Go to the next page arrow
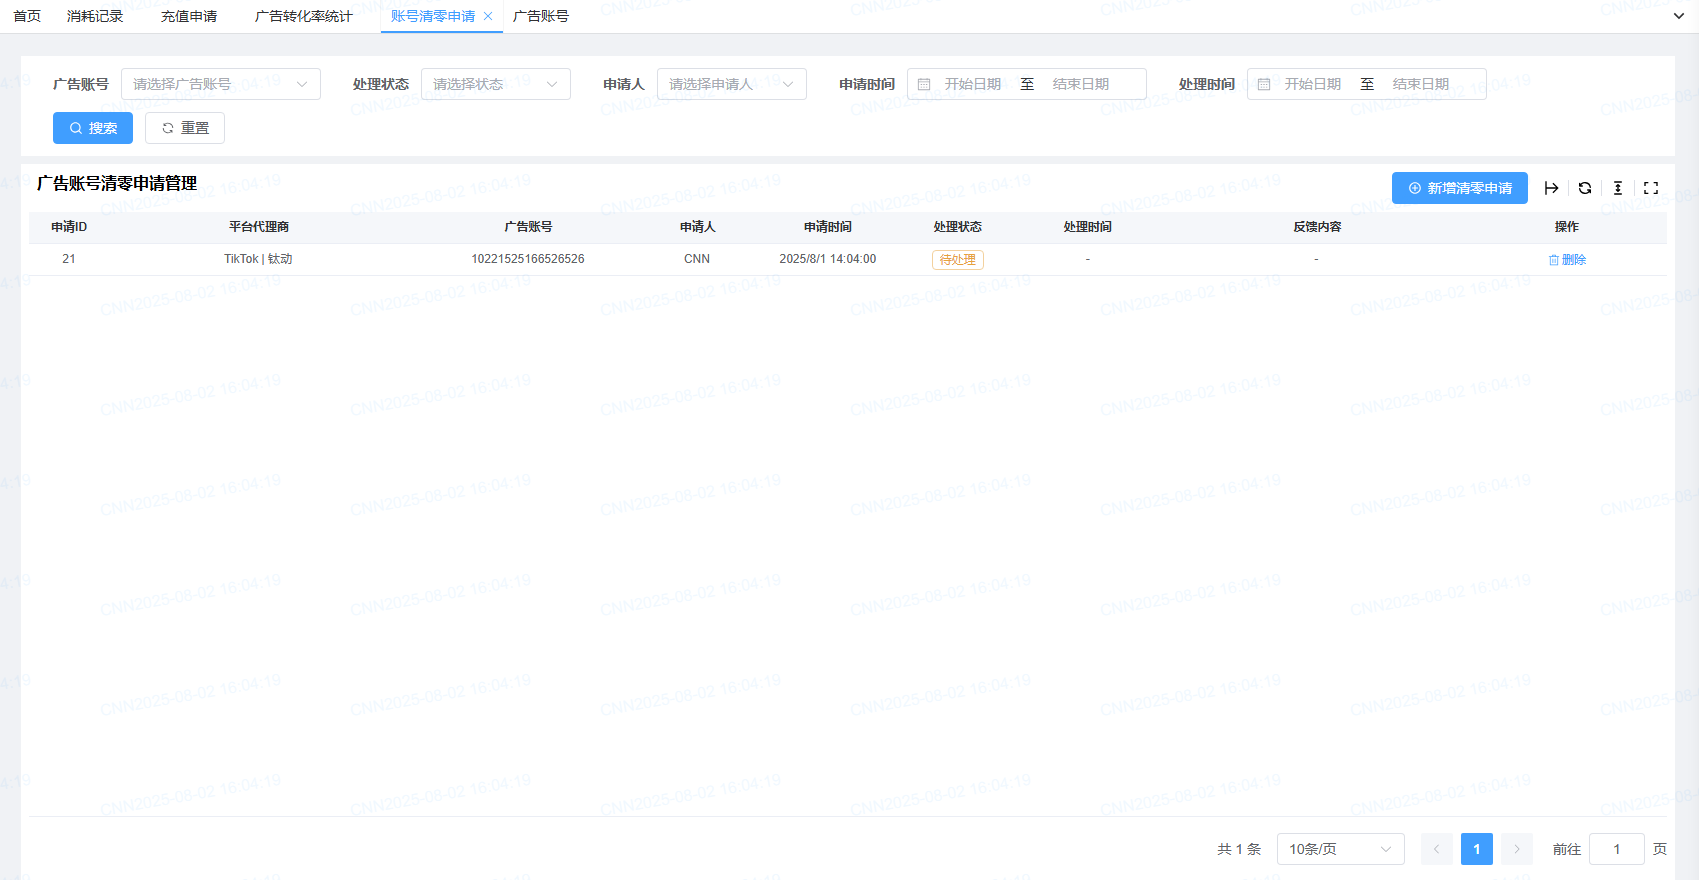Image resolution: width=1699 pixels, height=880 pixels. (1517, 849)
